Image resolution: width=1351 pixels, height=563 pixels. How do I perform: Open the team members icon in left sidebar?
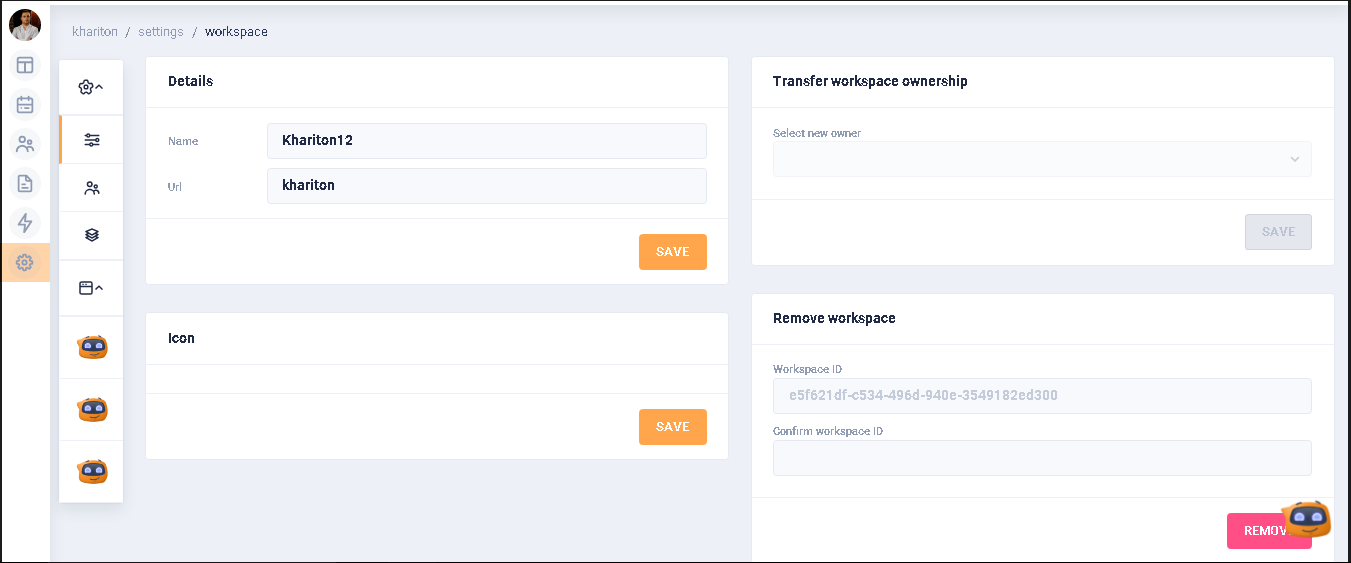coord(25,145)
